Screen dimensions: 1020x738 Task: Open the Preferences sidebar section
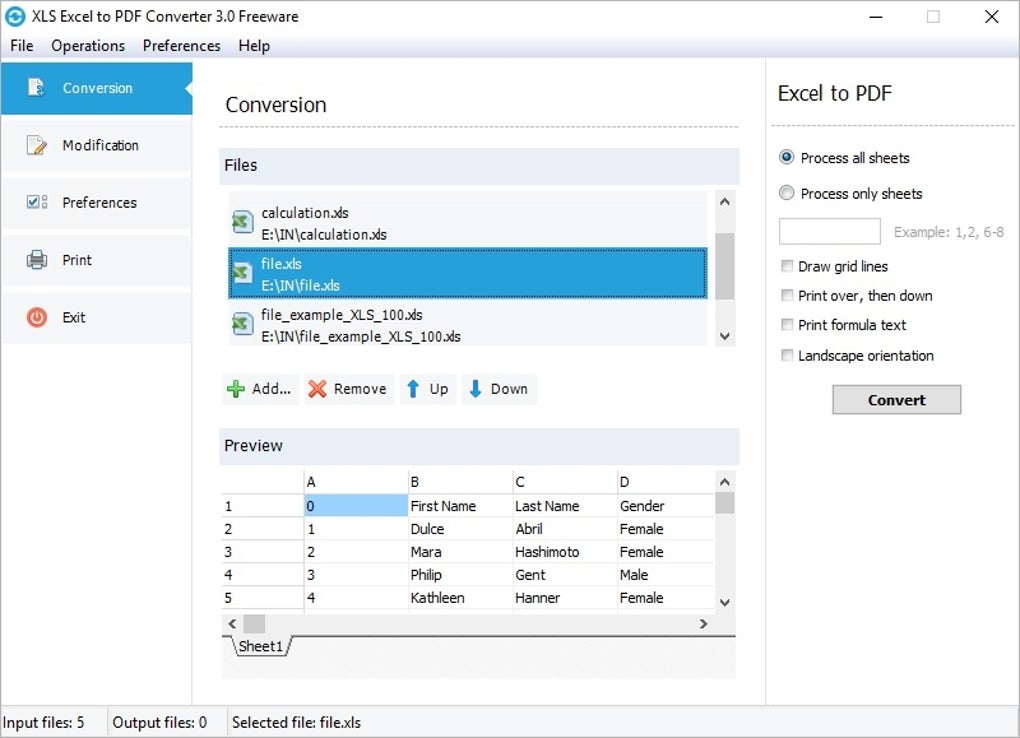pos(96,202)
